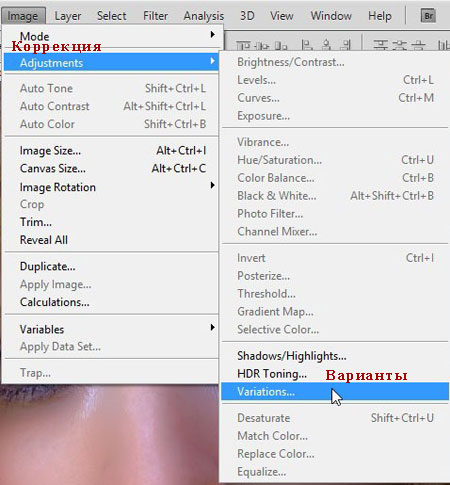Choose the Reveal All command
The image size is (450, 485).
pos(111,240)
